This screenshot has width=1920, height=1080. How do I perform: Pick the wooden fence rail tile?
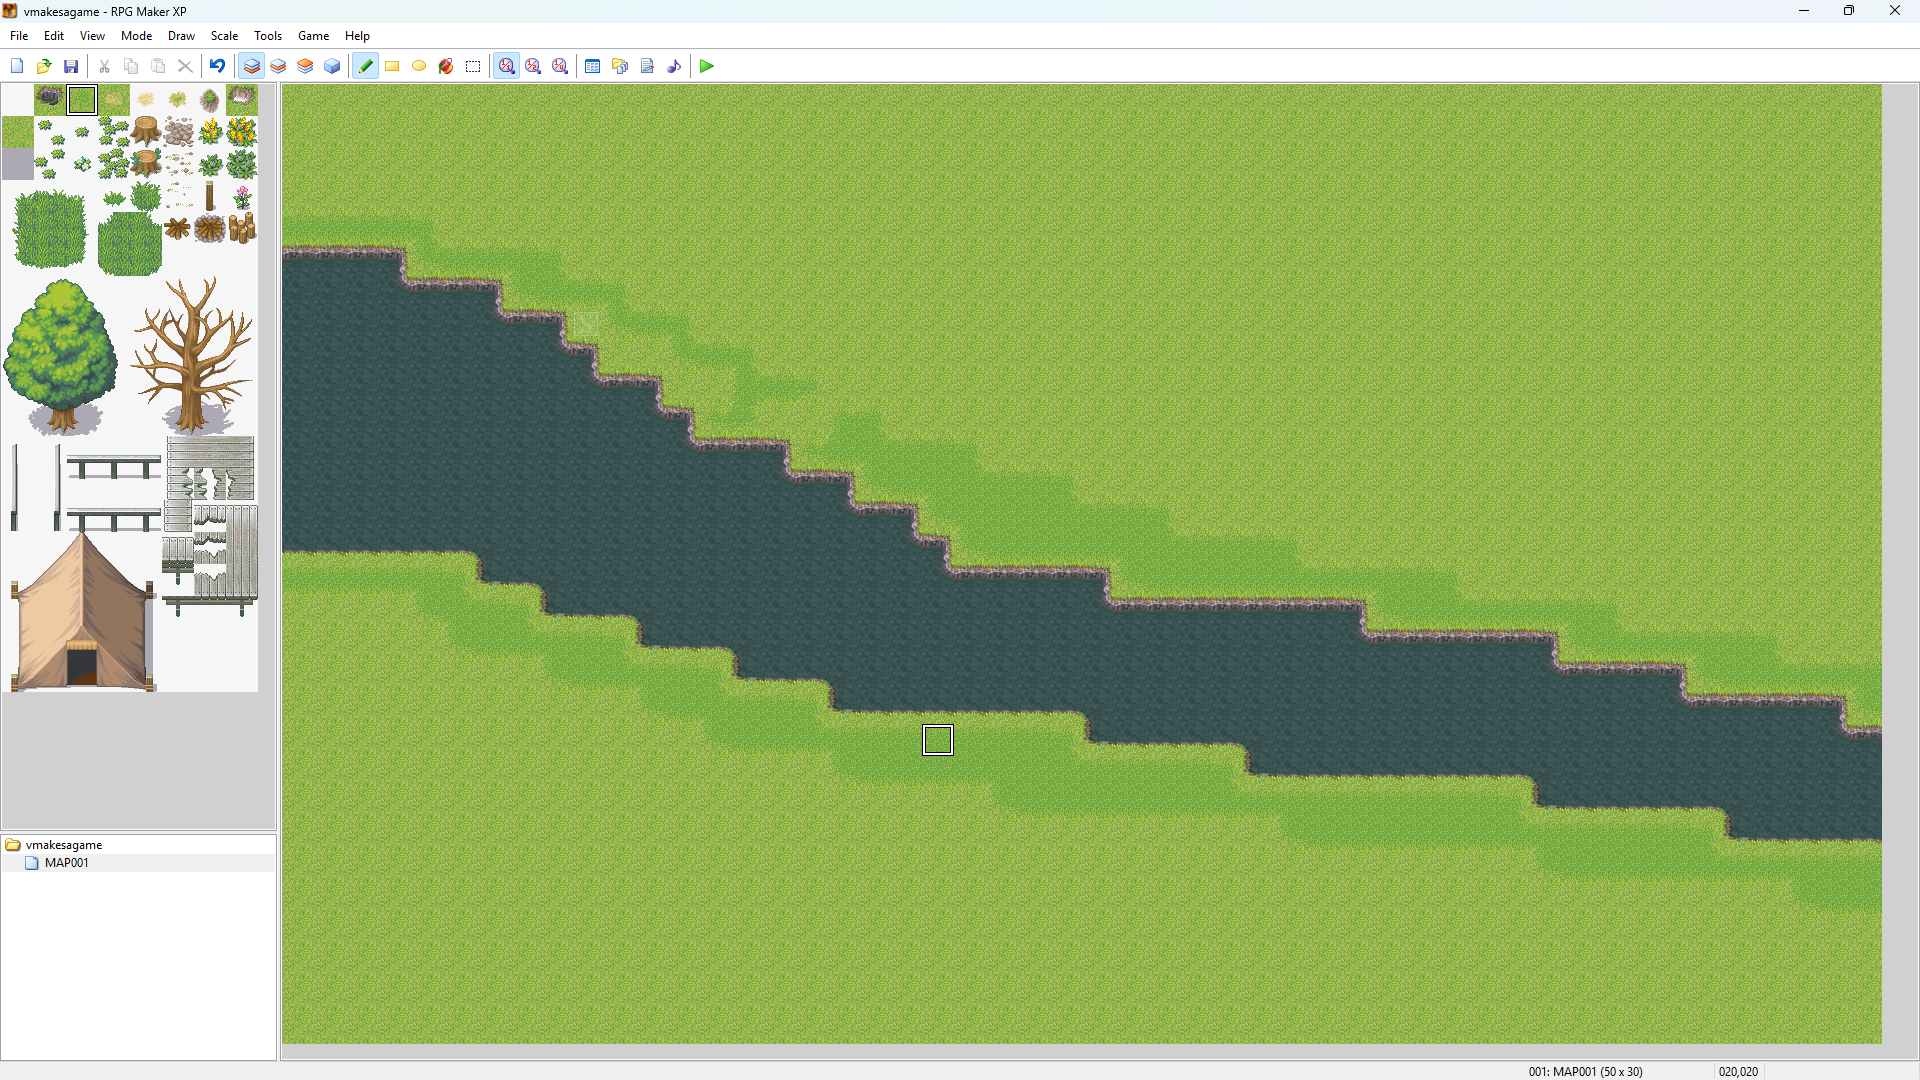113,467
